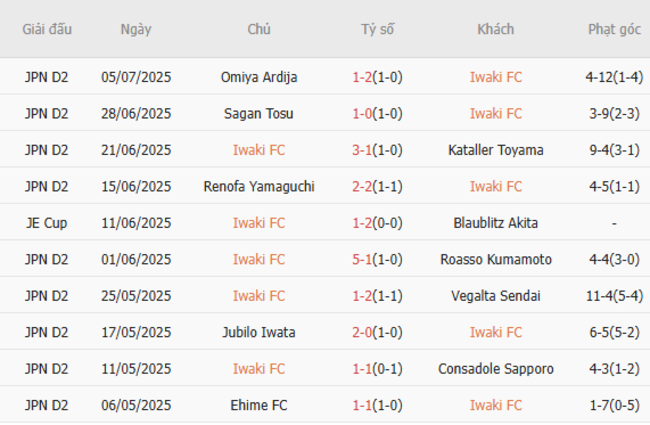Open the Consadole Sapporo team link
Screen dimensions: 650x425
[496, 369]
